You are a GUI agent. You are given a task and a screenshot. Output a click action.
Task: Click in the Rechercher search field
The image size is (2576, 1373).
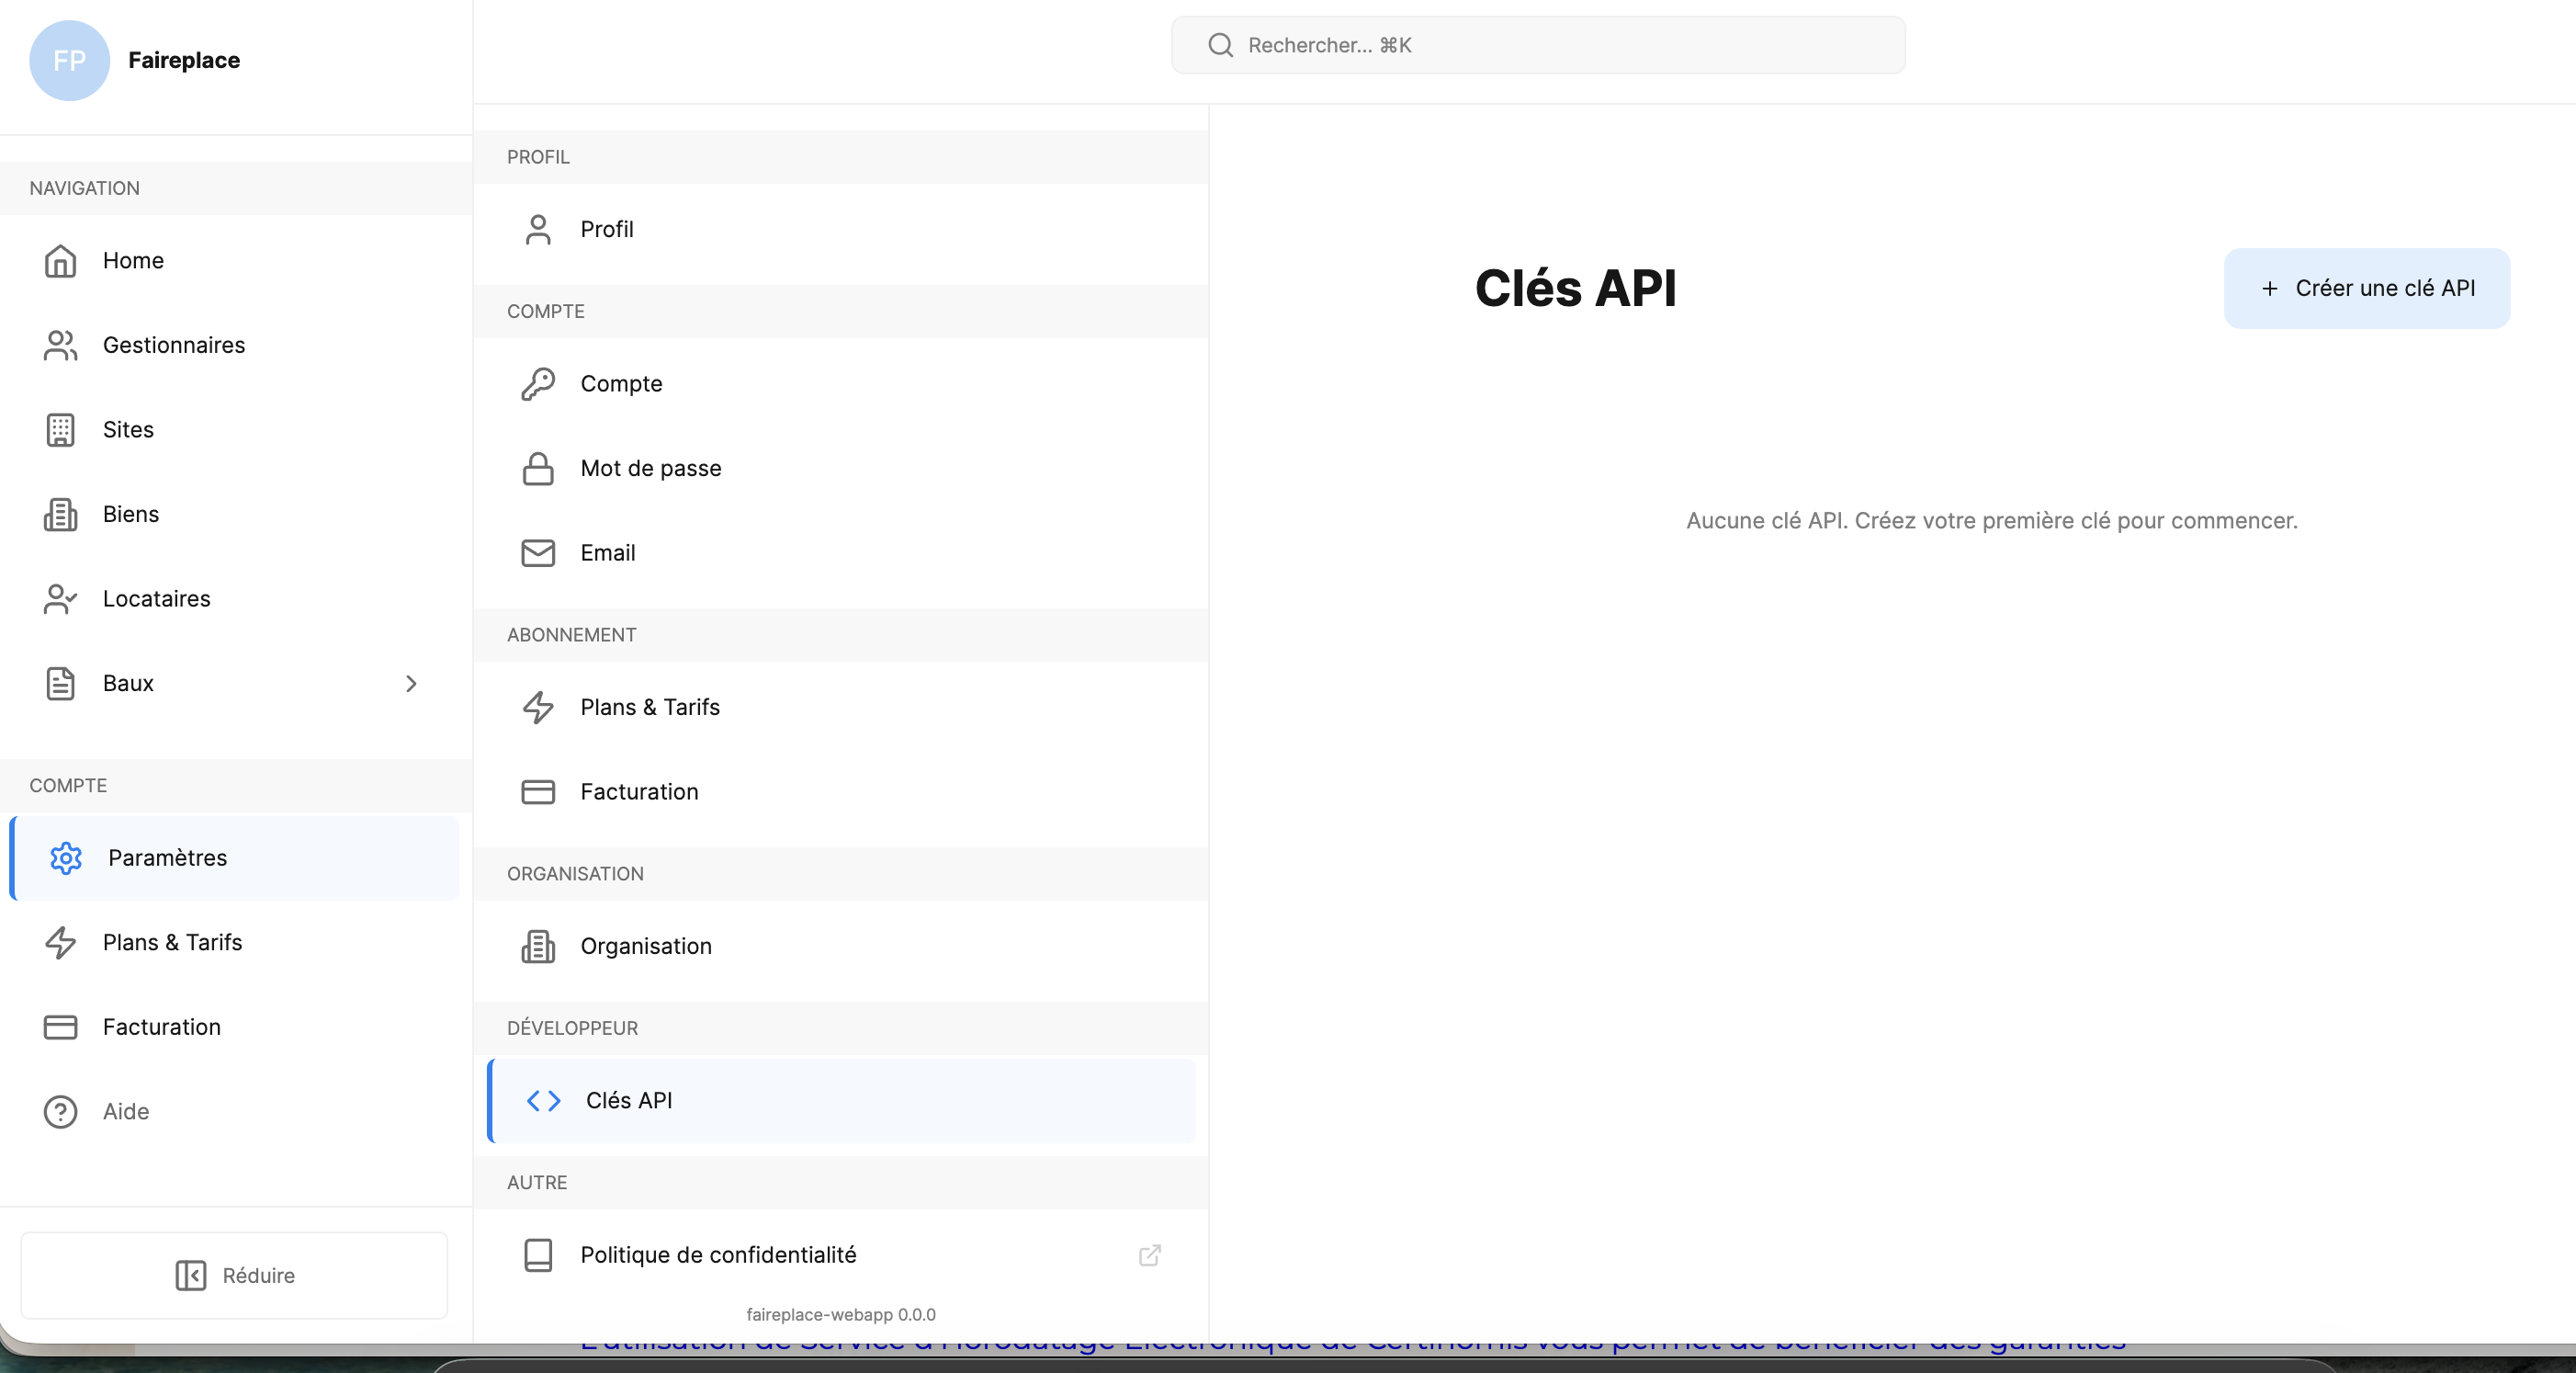1538,45
